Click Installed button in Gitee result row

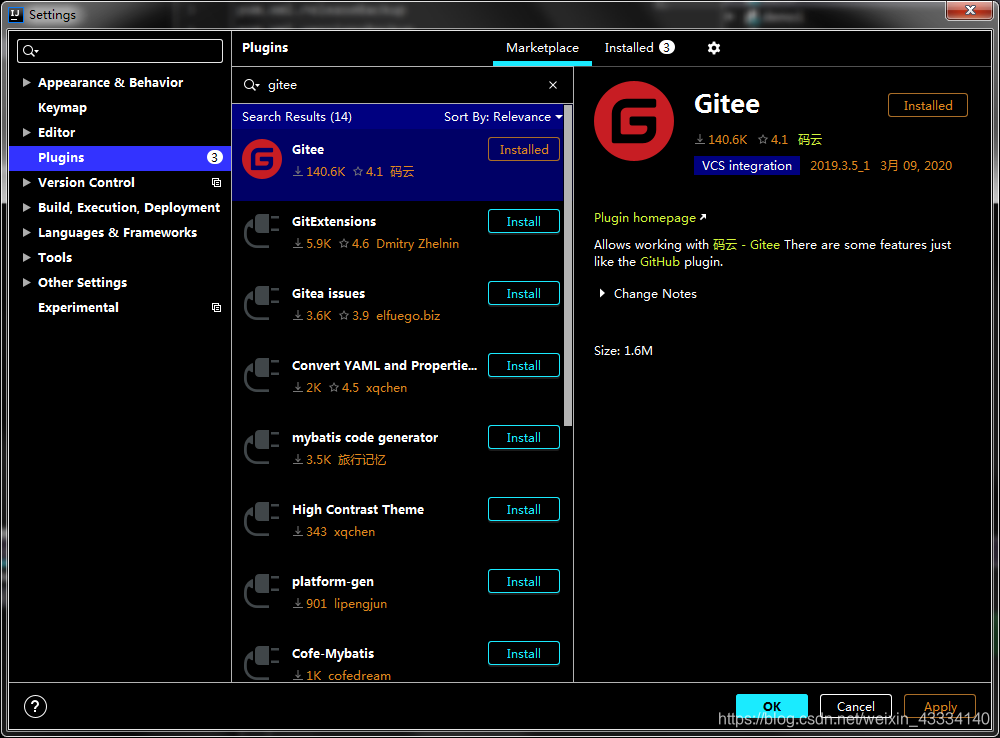pyautogui.click(x=524, y=149)
